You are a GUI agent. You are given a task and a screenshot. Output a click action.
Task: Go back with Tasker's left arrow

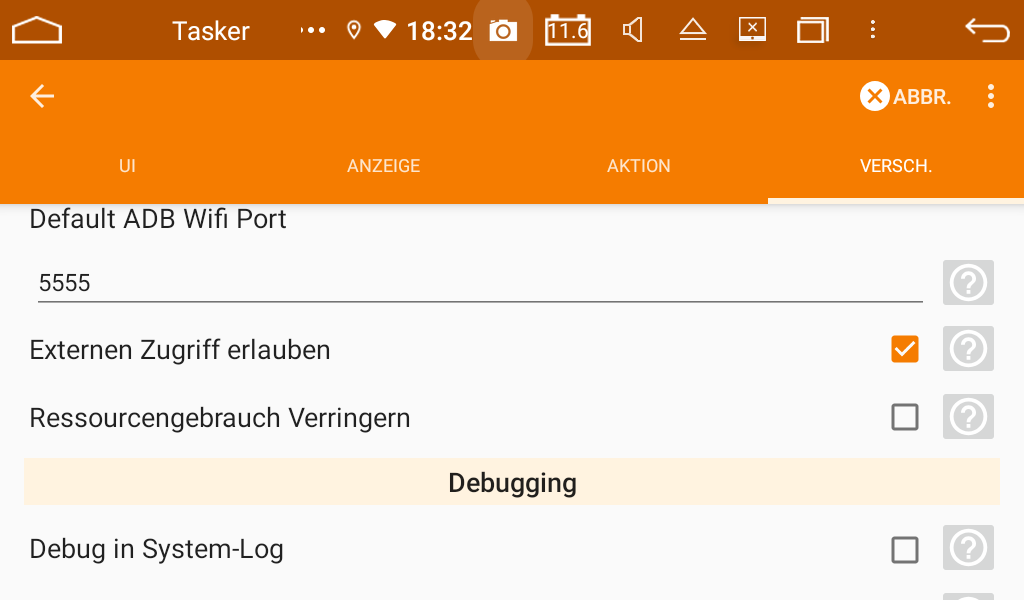point(42,96)
